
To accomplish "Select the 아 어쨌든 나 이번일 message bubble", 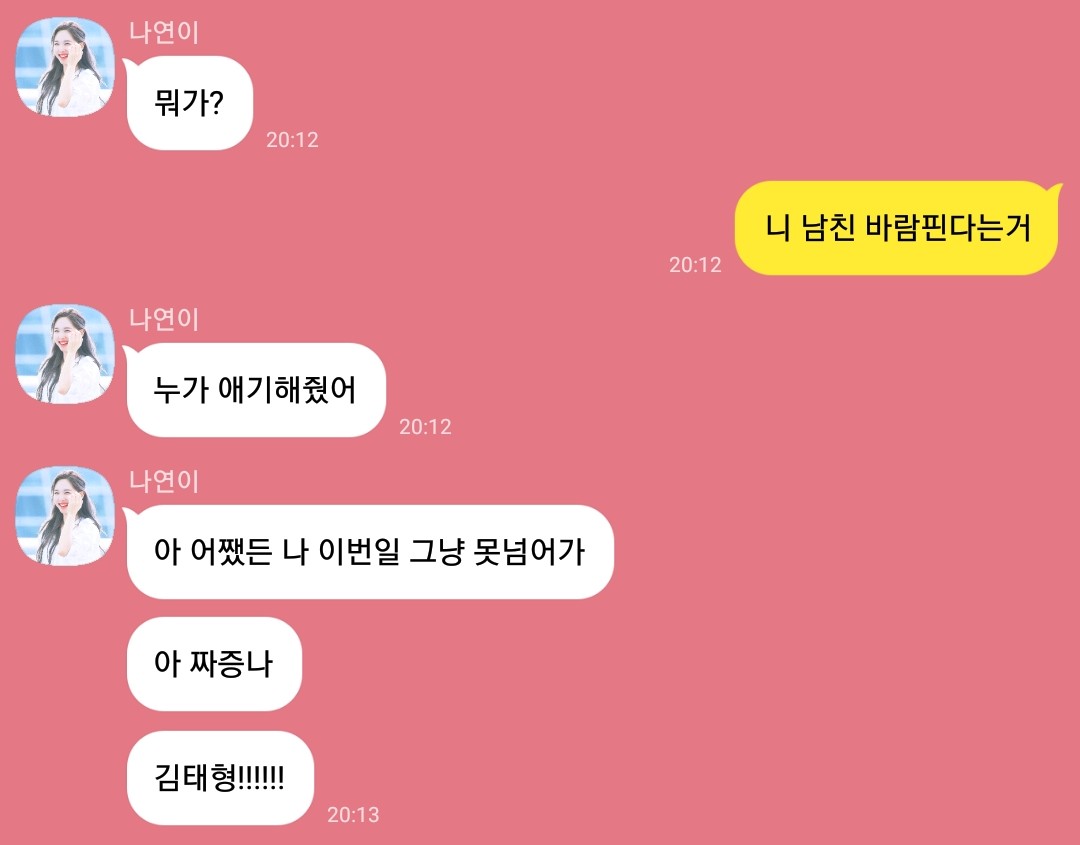I will pos(370,552).
